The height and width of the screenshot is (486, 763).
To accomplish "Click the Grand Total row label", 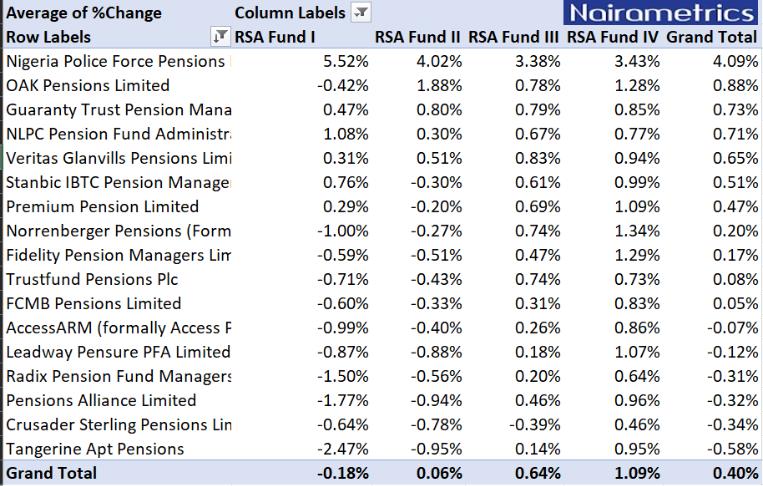I will (x=51, y=472).
